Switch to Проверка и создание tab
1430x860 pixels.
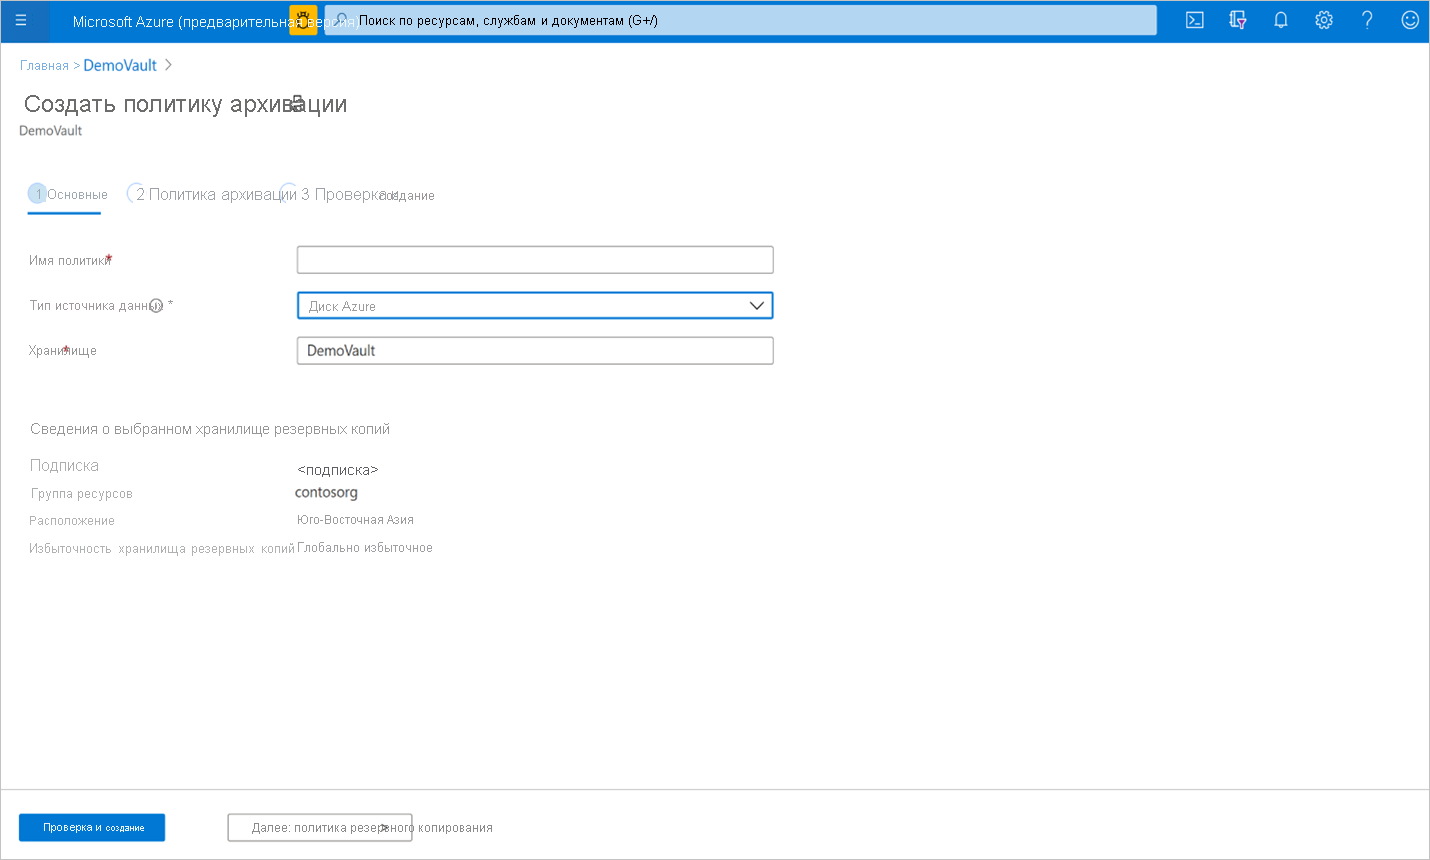point(360,195)
